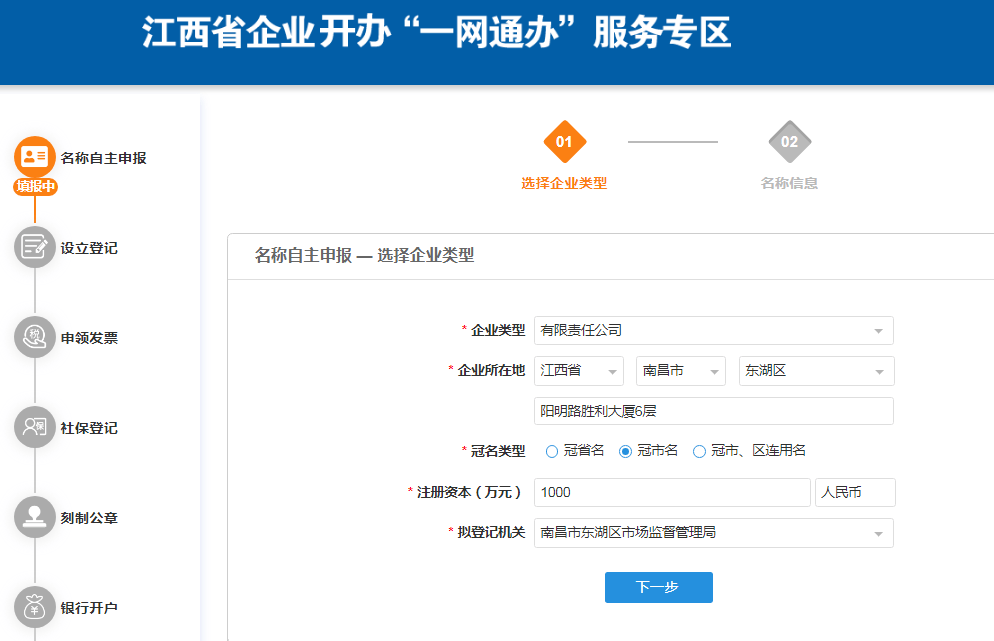The width and height of the screenshot is (994, 641).
Task: Click the 社保登记 sidebar icon
Action: 33,427
